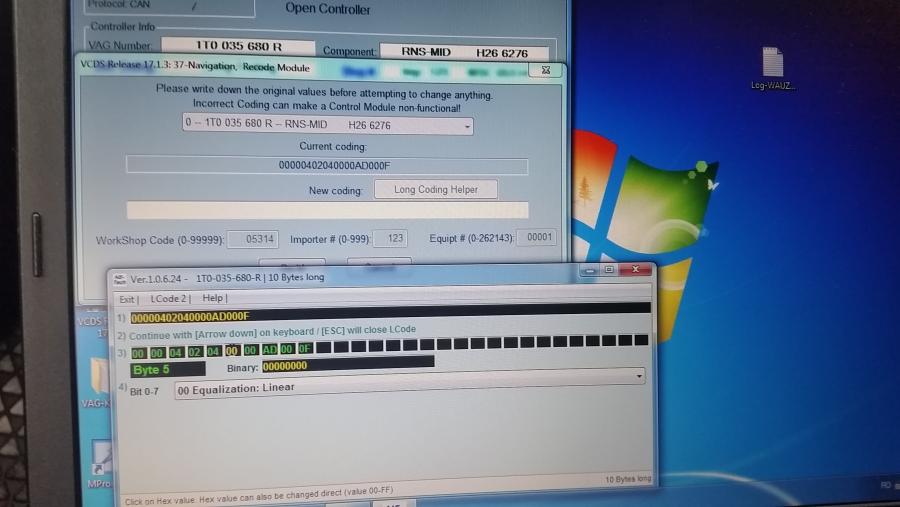Click the Long Coding Helper button
Image resolution: width=900 pixels, height=507 pixels.
(435, 190)
